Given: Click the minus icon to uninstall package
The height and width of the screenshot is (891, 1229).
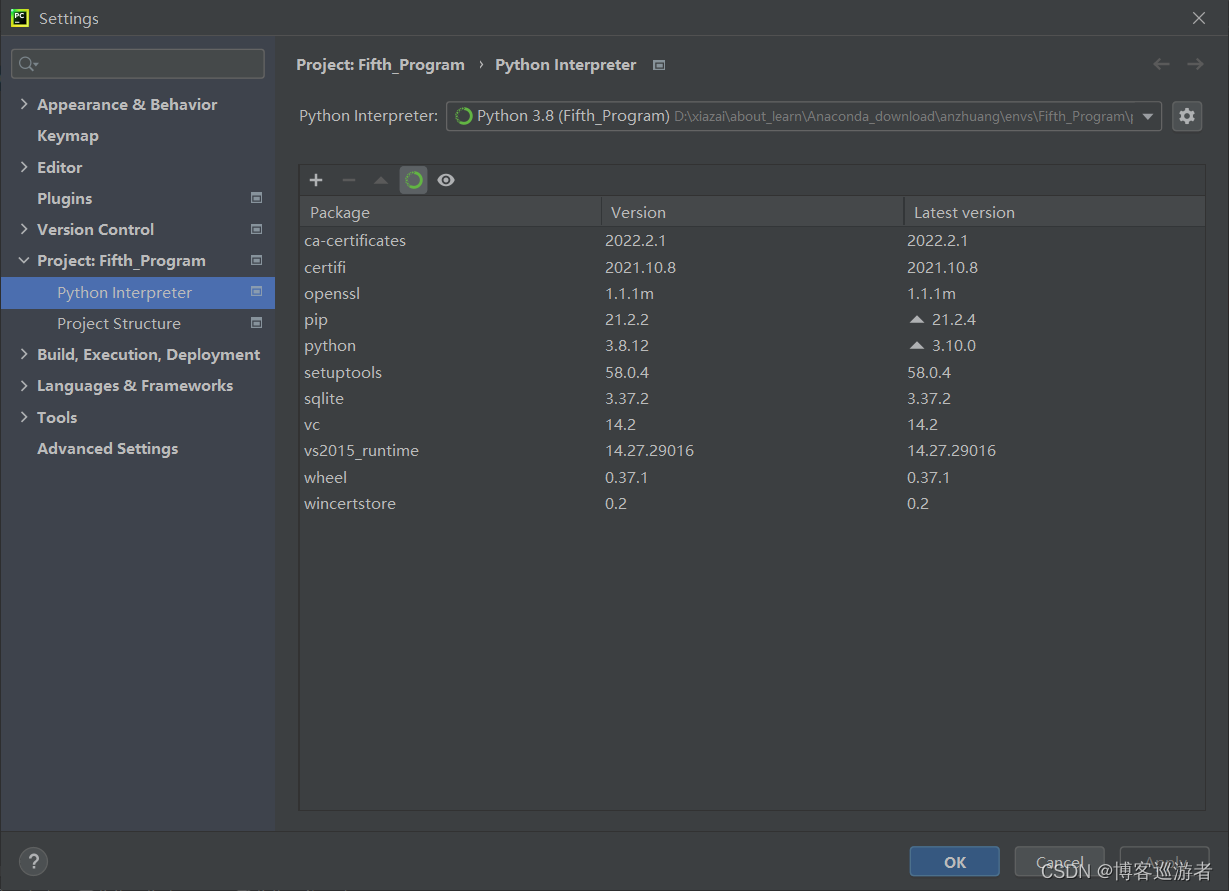Looking at the screenshot, I should 349,180.
